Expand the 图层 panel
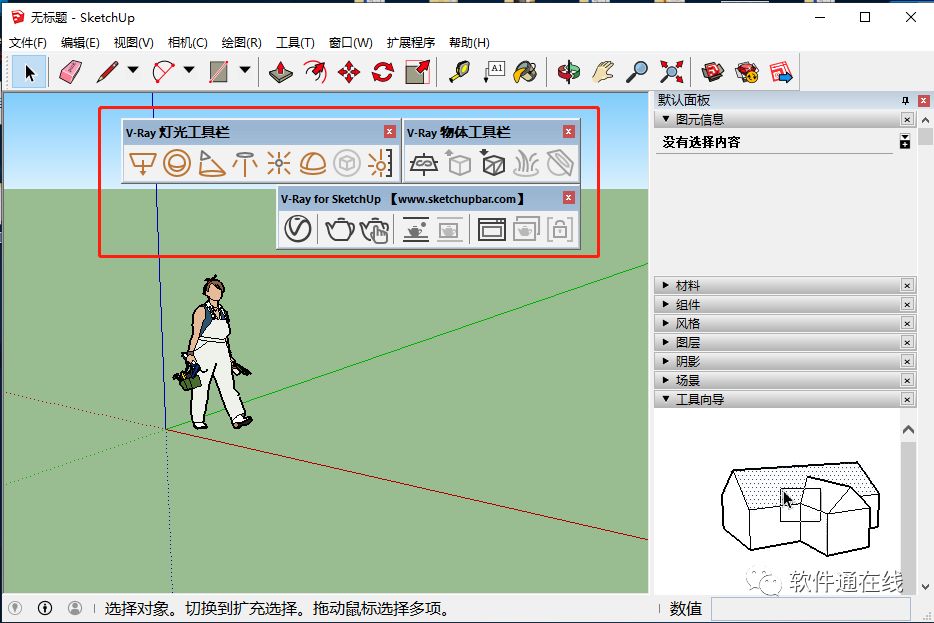 pyautogui.click(x=666, y=342)
